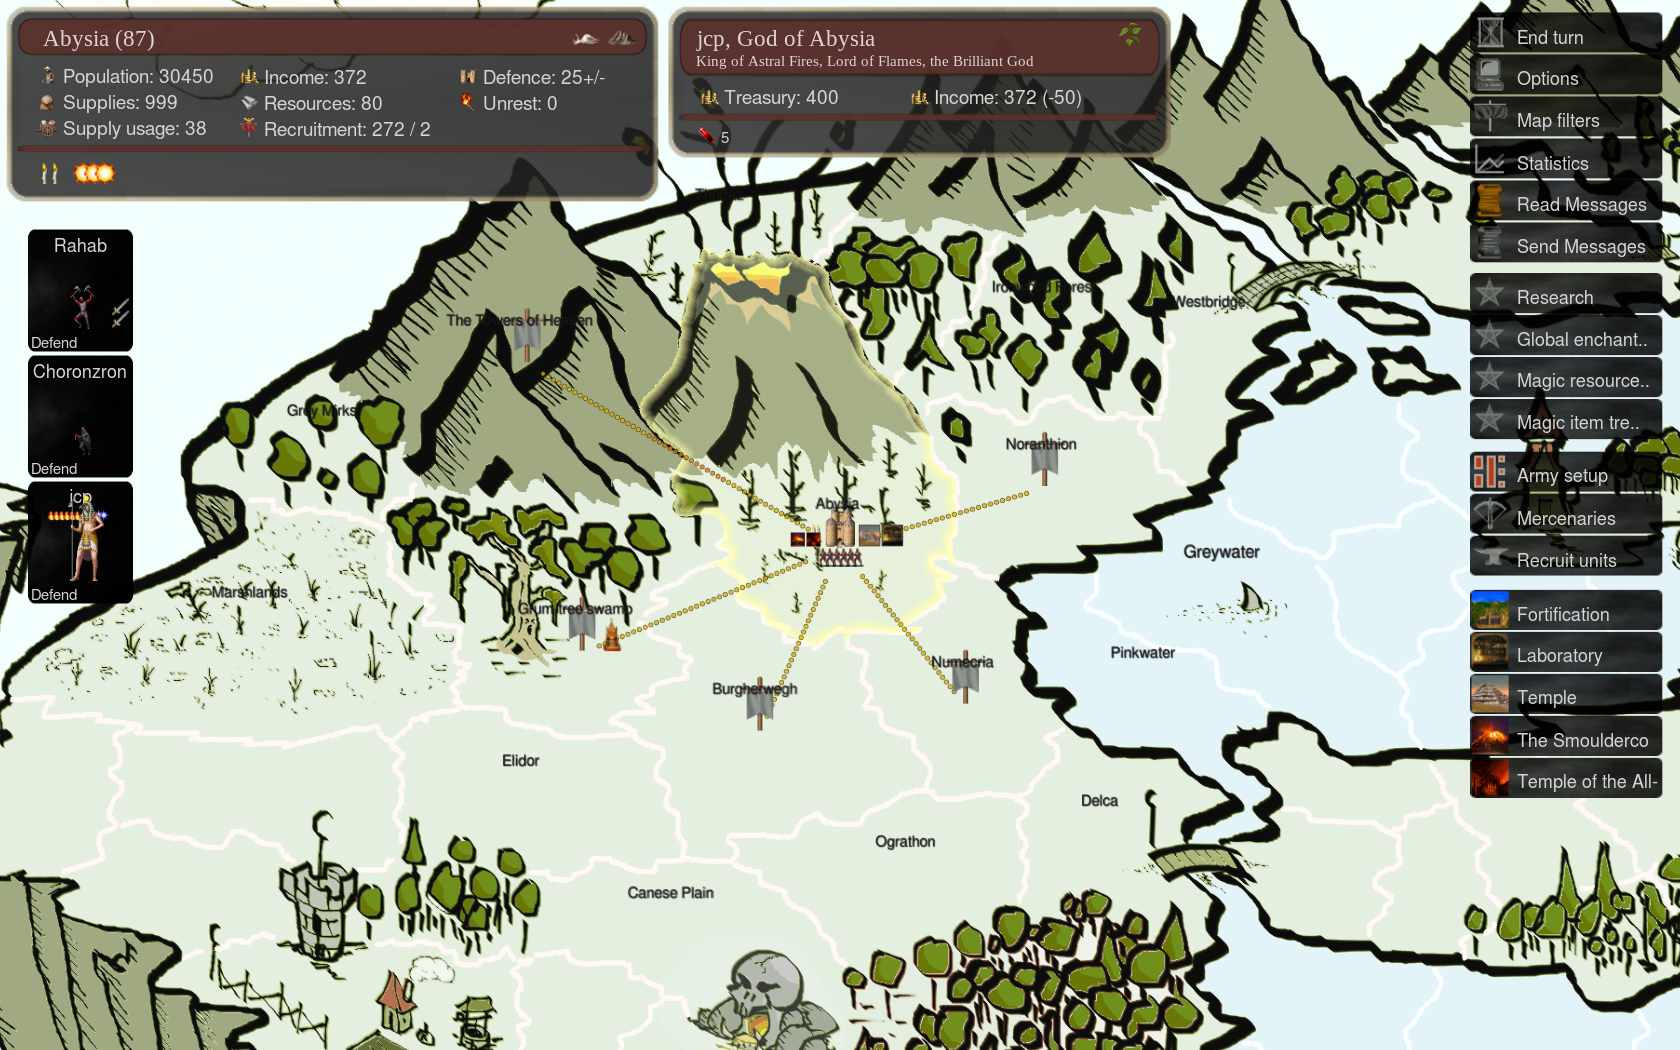Click the Fortification building thumbnail

1490,610
